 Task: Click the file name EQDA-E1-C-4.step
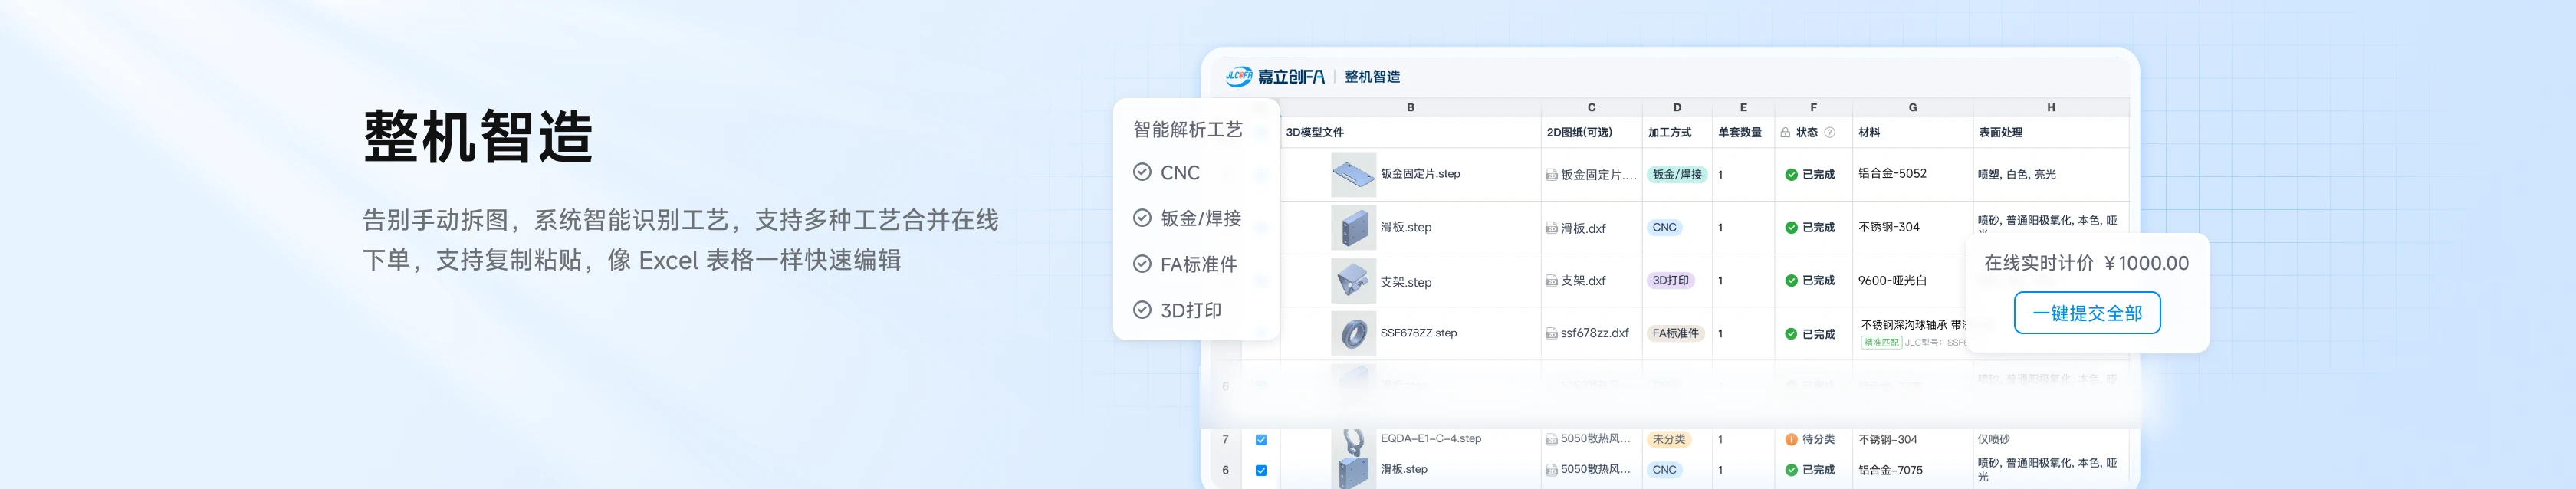1430,439
